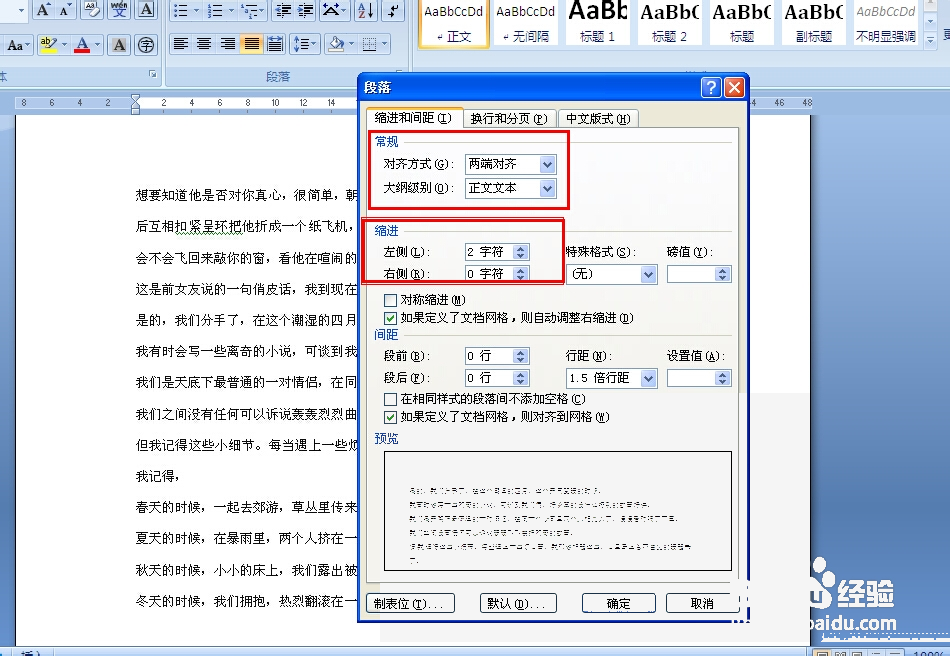Screen dimensions: 950x656
Task: Click the 默认 button
Action: pyautogui.click(x=518, y=603)
